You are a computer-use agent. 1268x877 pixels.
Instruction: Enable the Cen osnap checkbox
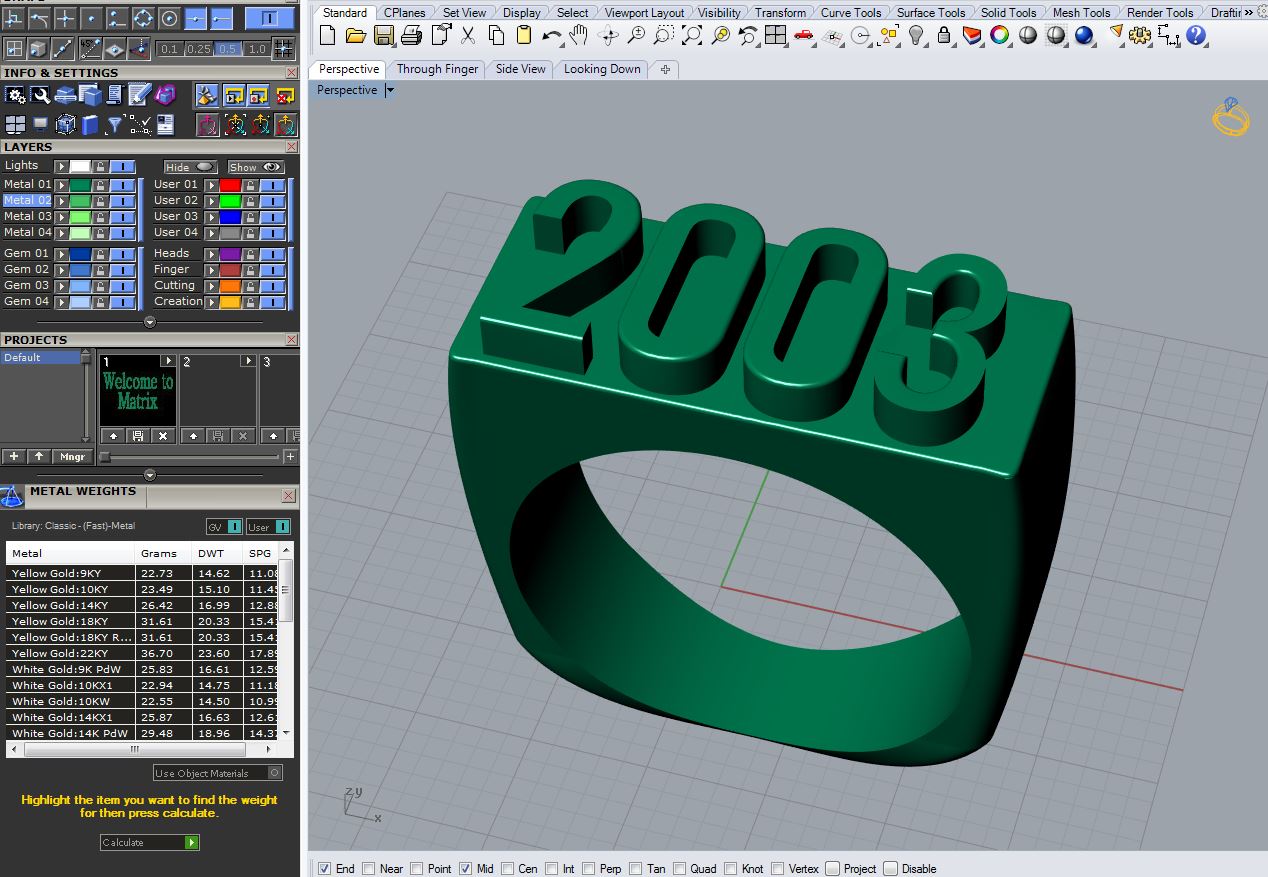[x=508, y=868]
